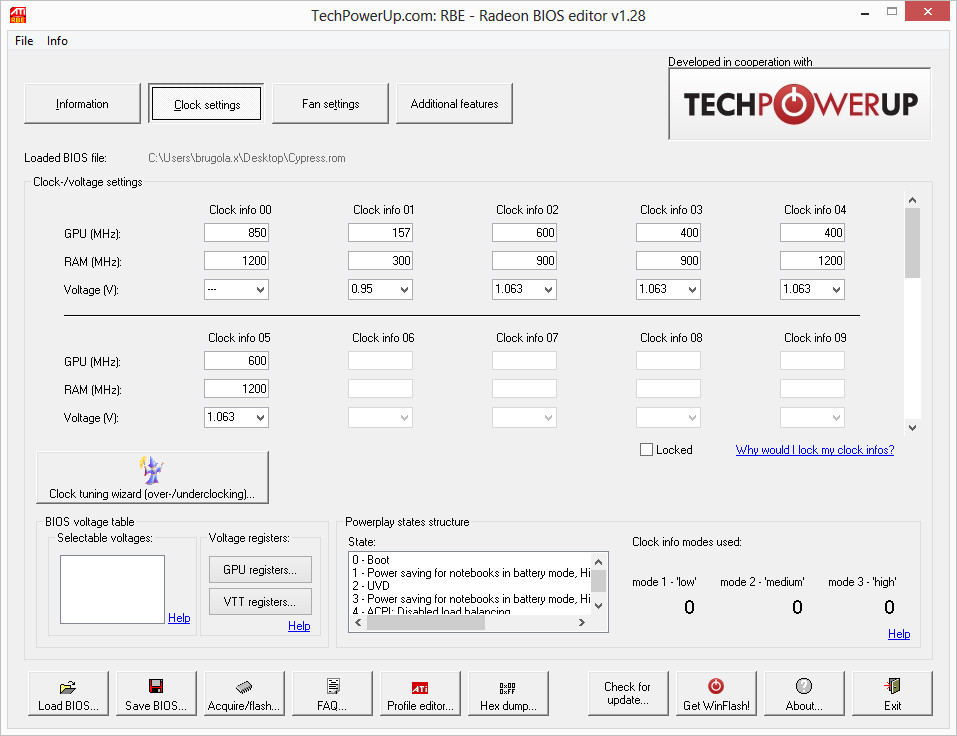Switch to the Fan settings tab
The width and height of the screenshot is (957, 736).
click(330, 104)
